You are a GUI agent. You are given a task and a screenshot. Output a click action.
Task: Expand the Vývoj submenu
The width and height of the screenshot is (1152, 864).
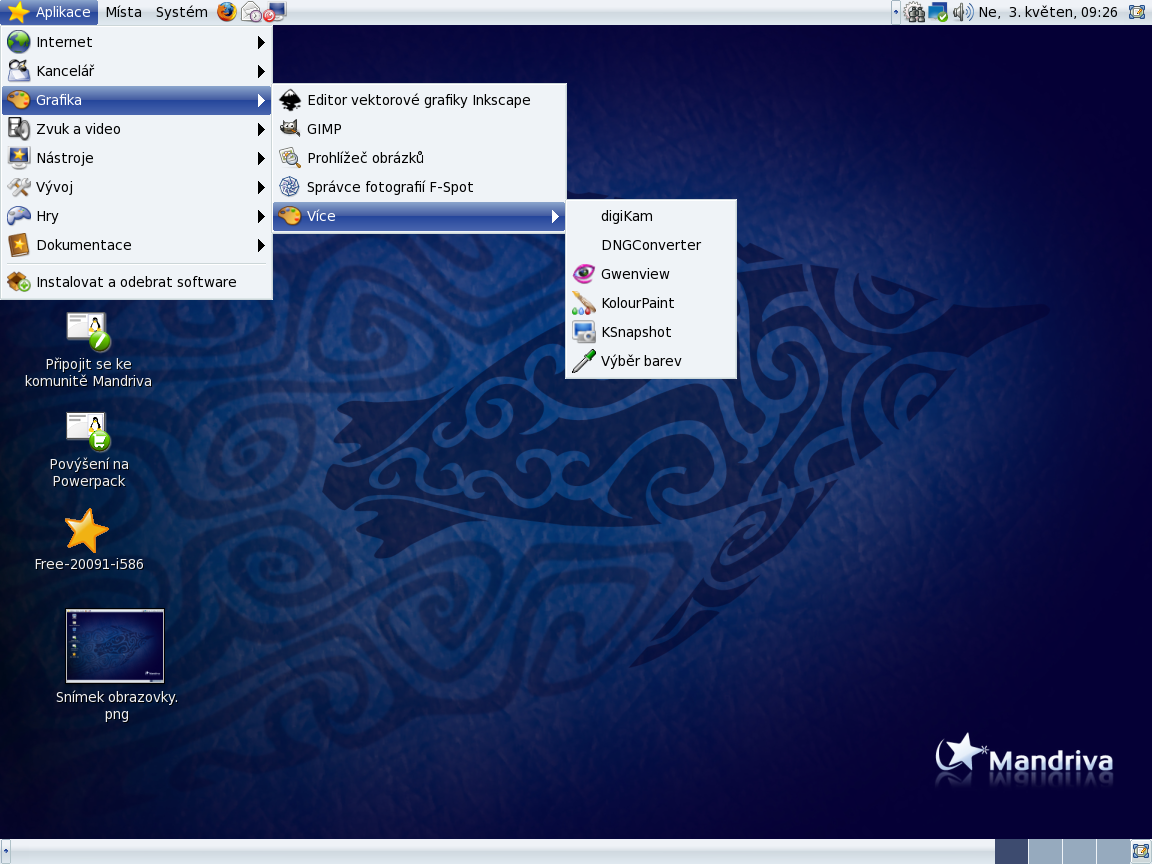tap(137, 187)
